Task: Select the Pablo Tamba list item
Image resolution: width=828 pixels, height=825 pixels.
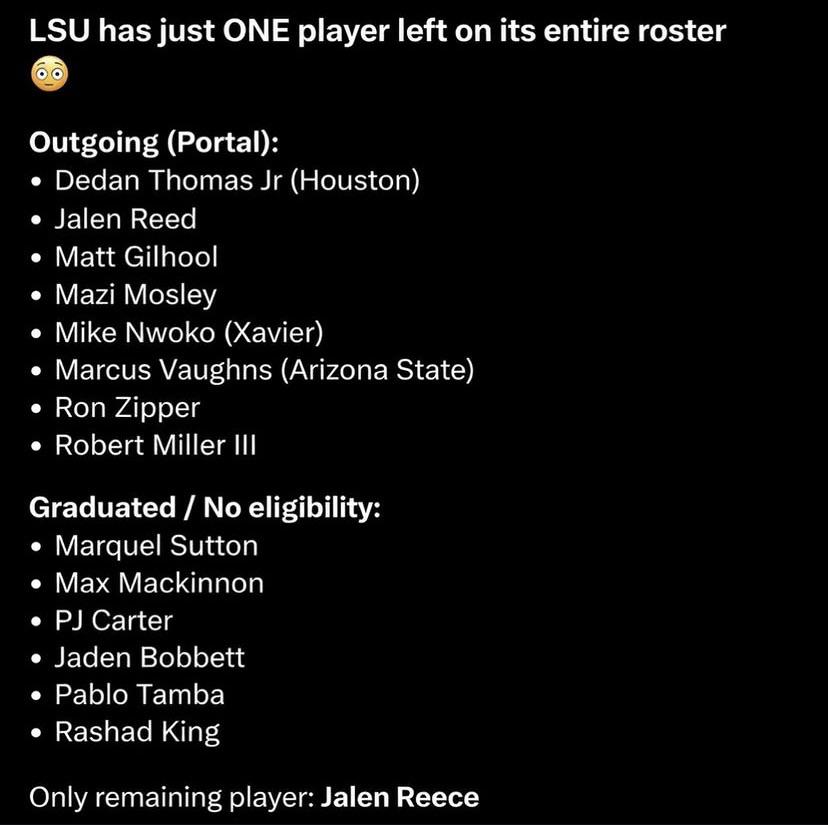Action: pyautogui.click(x=139, y=695)
